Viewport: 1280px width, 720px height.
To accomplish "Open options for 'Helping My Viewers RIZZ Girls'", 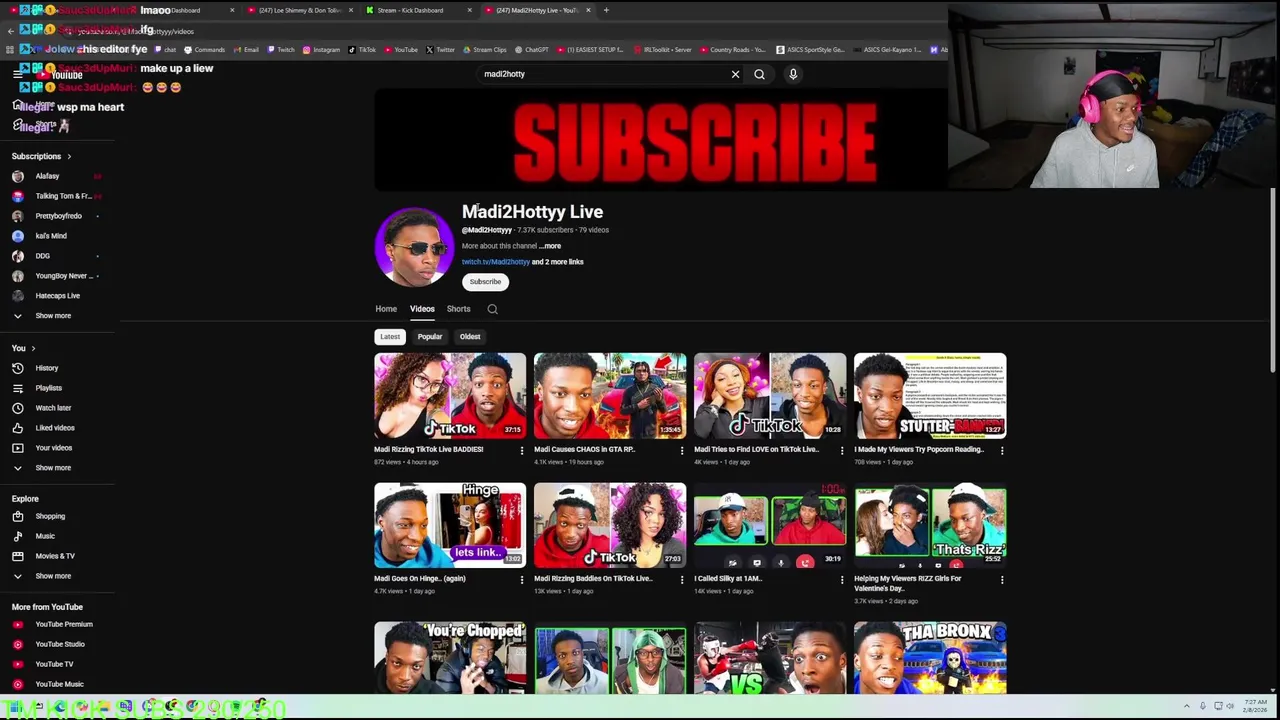I will coord(1001,579).
